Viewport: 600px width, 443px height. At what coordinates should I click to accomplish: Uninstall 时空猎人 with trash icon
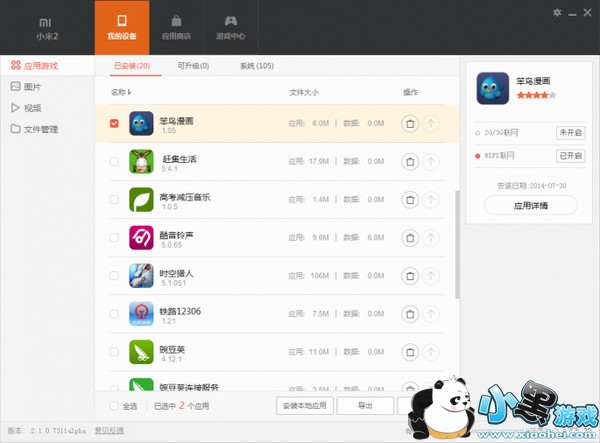(410, 276)
